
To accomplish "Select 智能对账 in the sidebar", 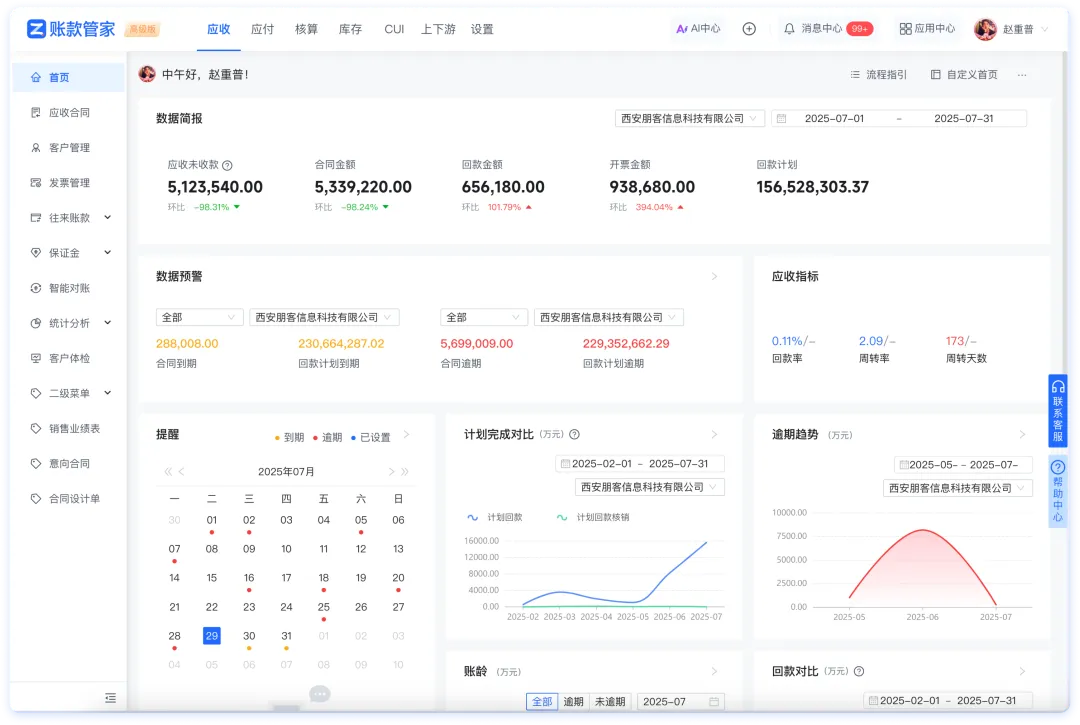I will pyautogui.click(x=67, y=287).
